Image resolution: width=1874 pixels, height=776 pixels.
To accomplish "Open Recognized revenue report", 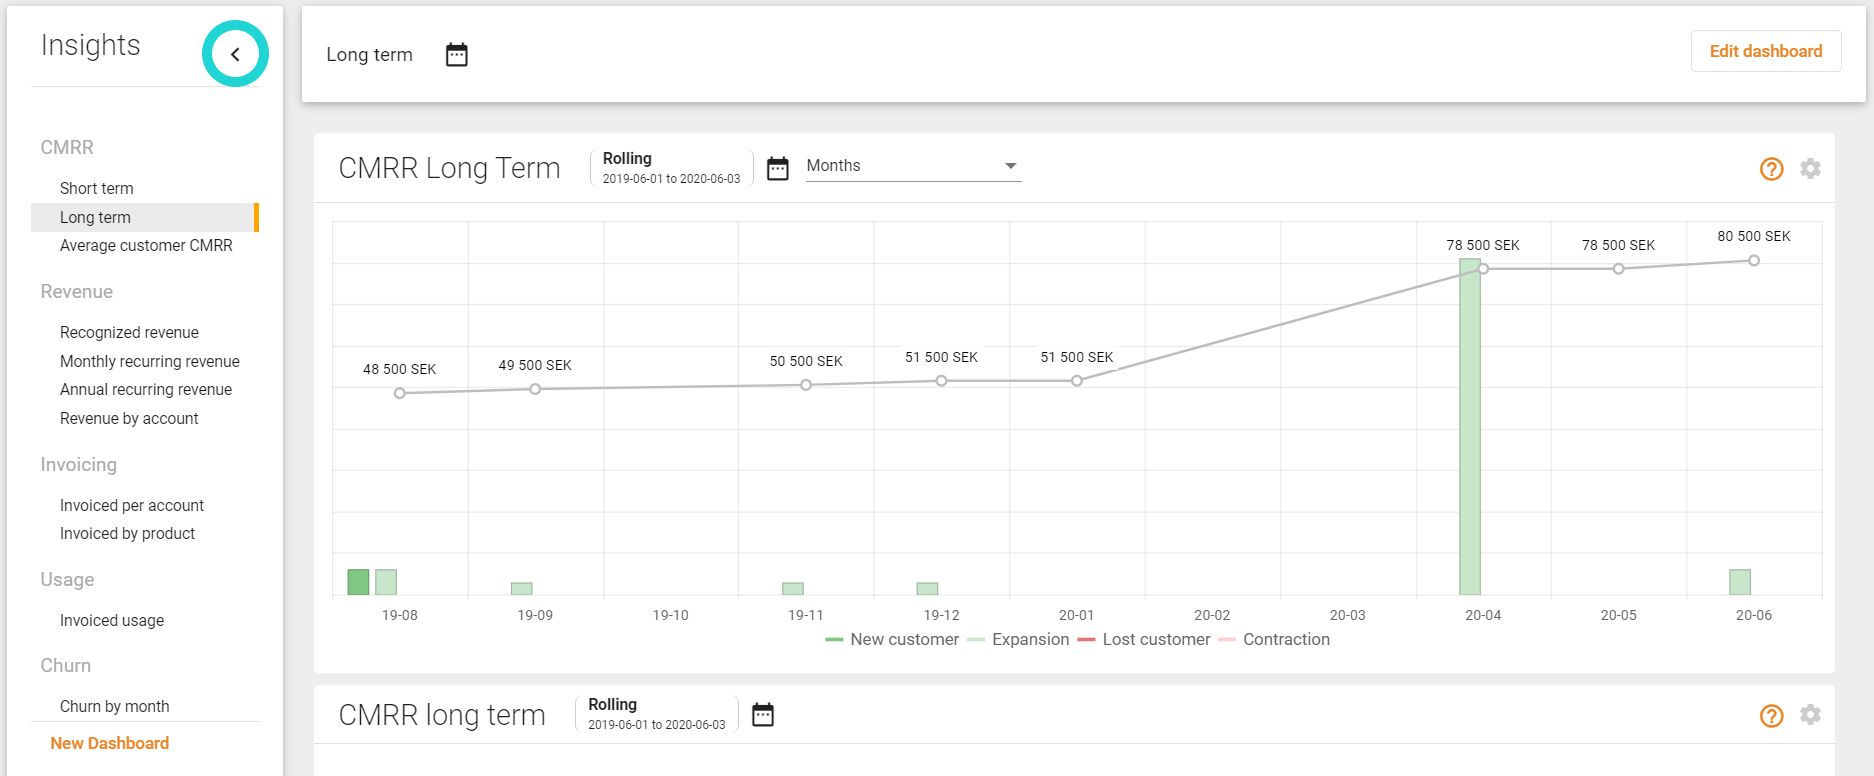I will click(x=129, y=332).
